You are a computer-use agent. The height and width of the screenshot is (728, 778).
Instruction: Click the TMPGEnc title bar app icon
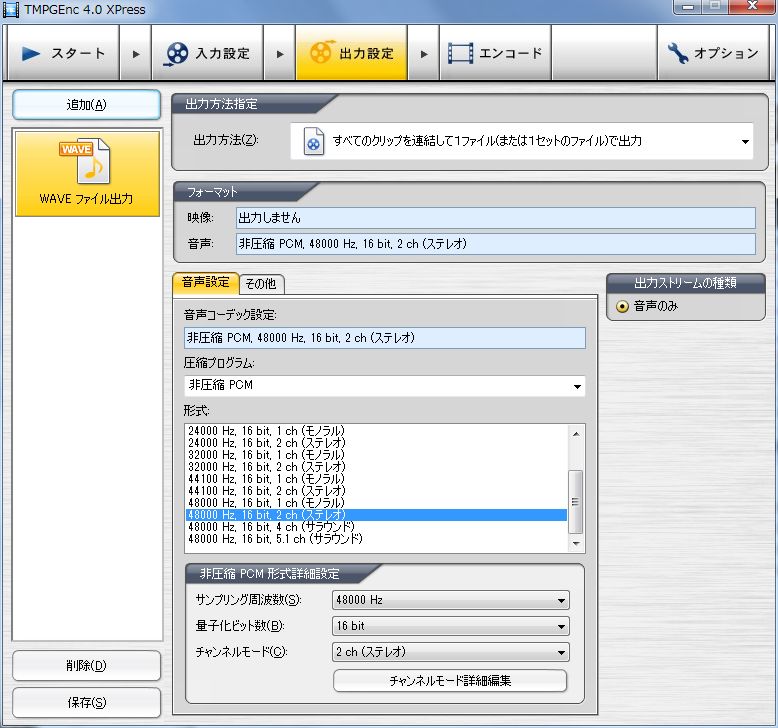click(x=10, y=9)
